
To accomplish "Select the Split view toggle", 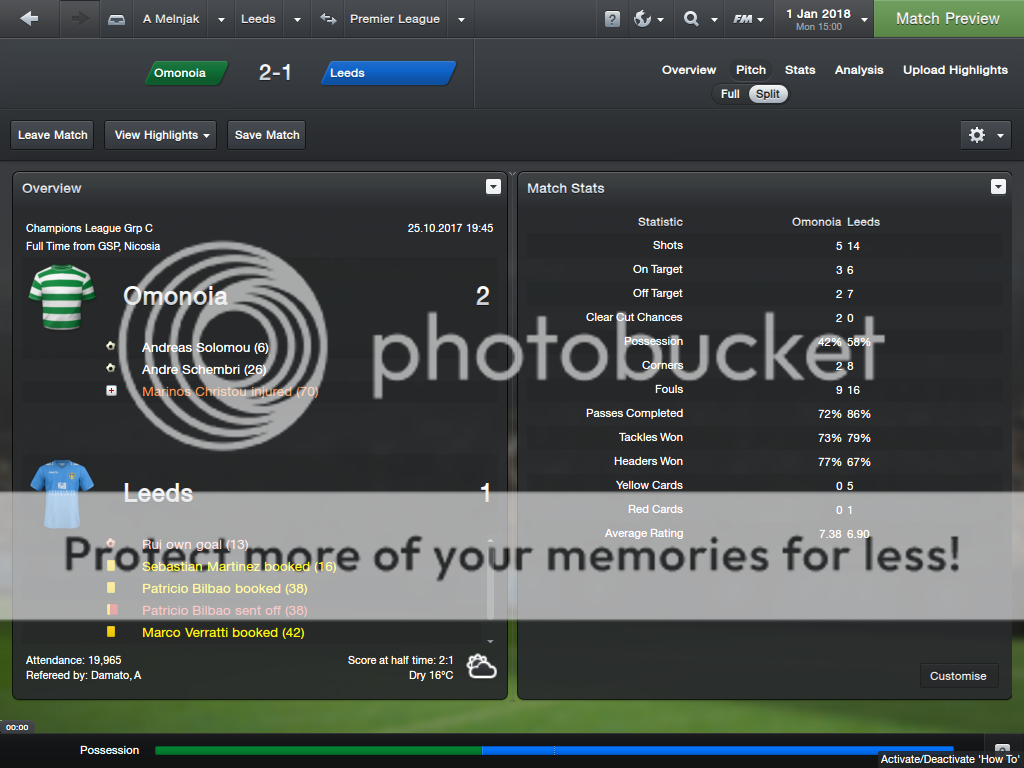I will (768, 94).
